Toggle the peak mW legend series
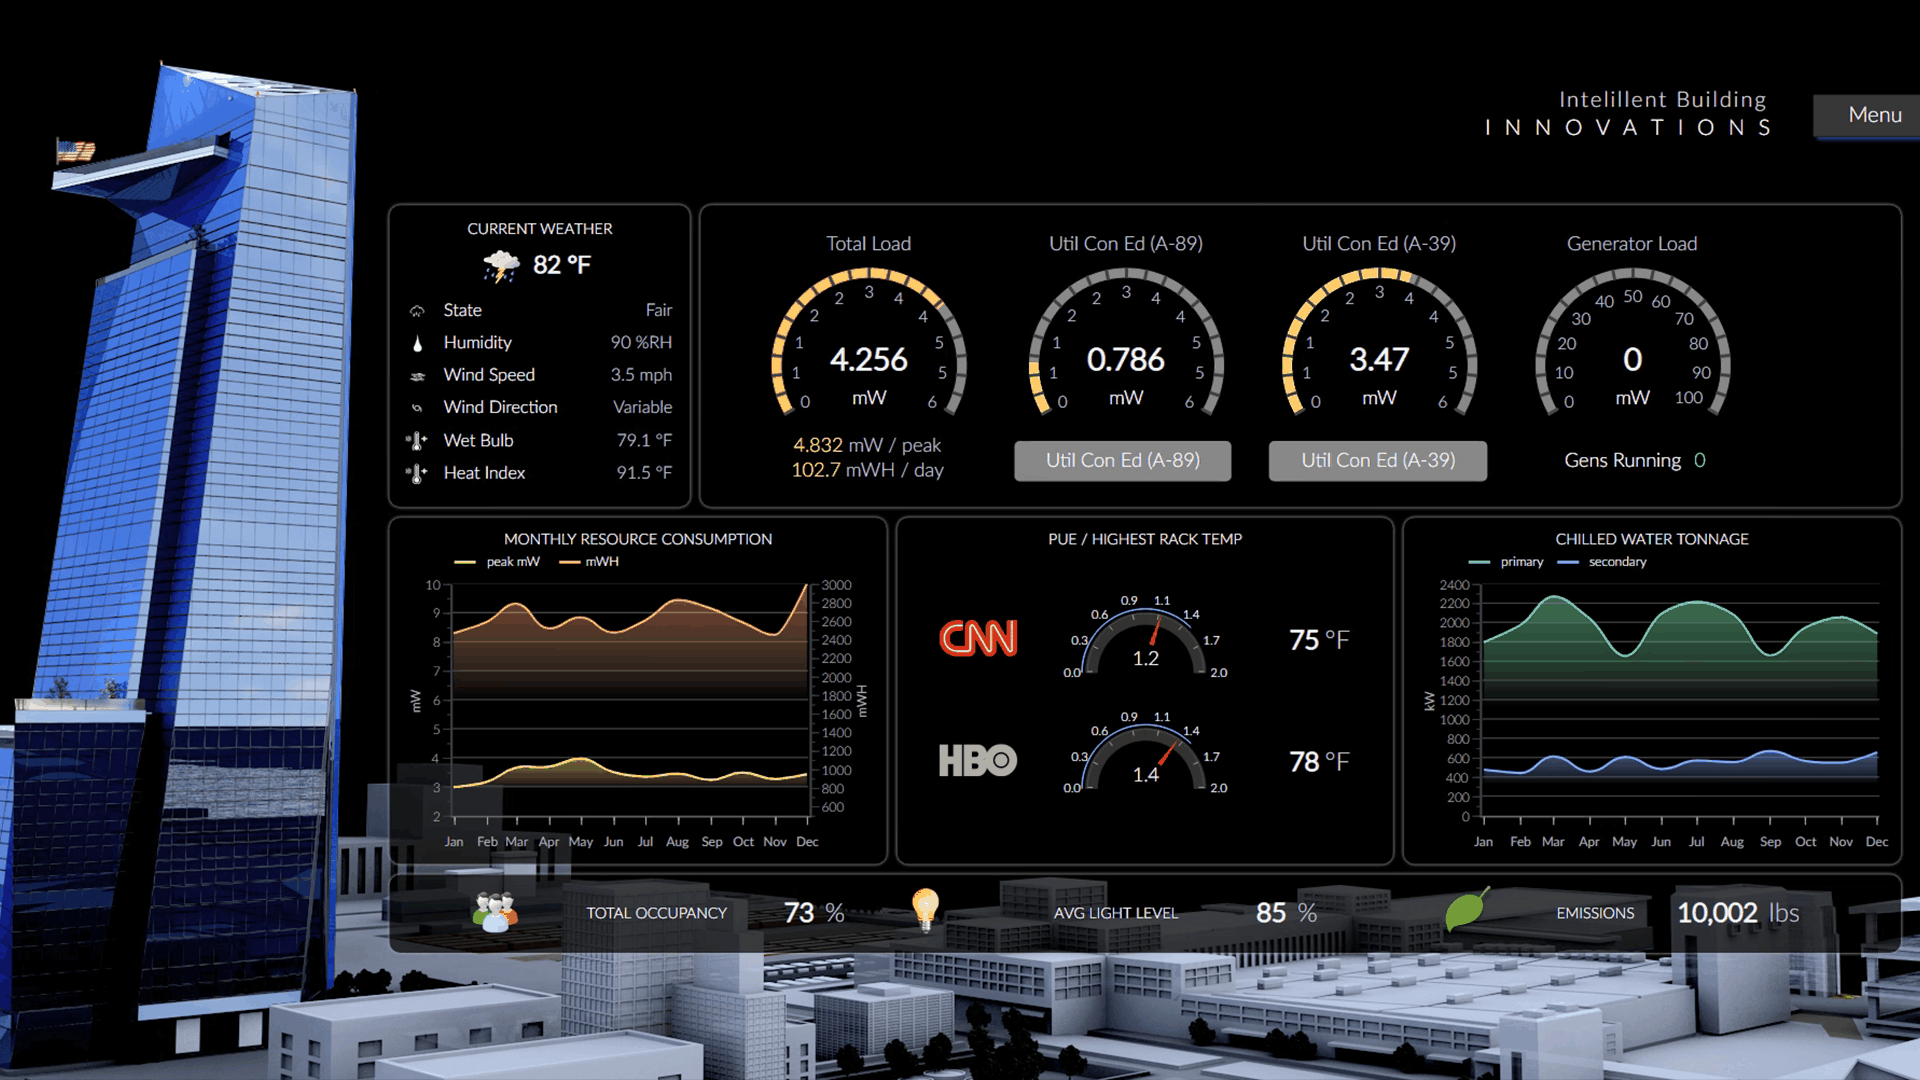Viewport: 1920px width, 1080px height. coord(498,562)
